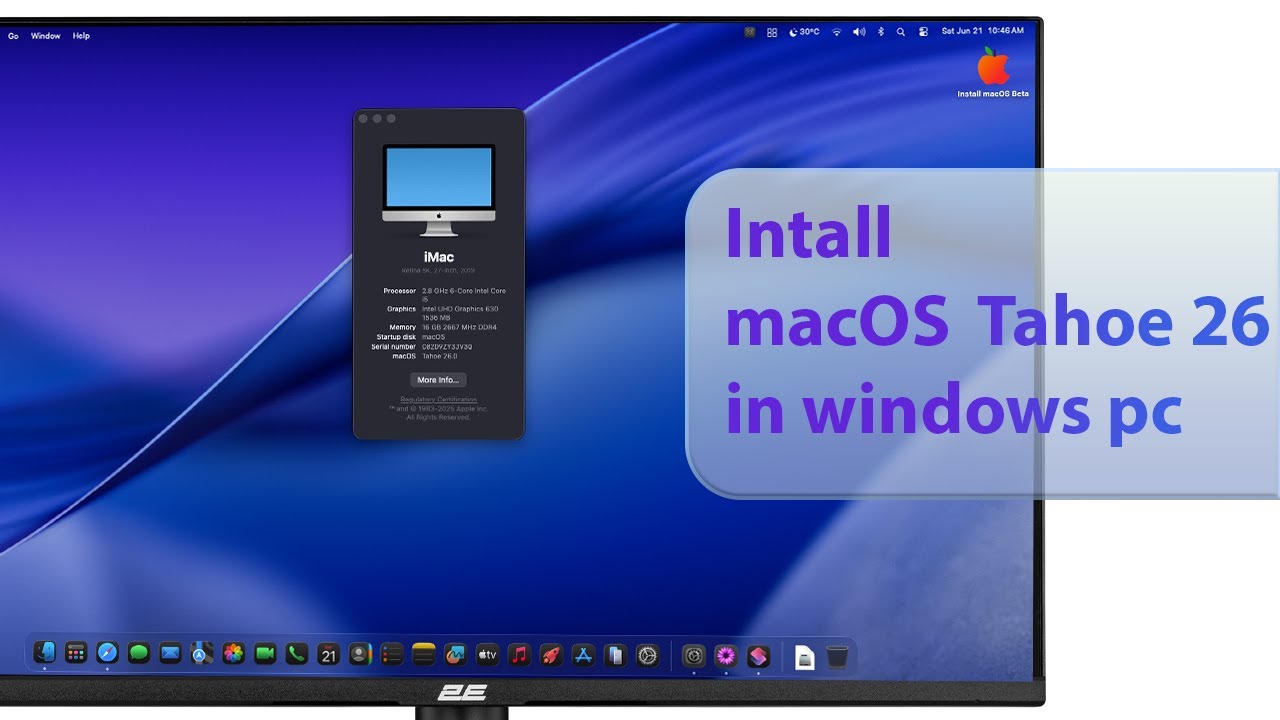
Task: Open Control Center in menu bar
Action: [x=923, y=32]
